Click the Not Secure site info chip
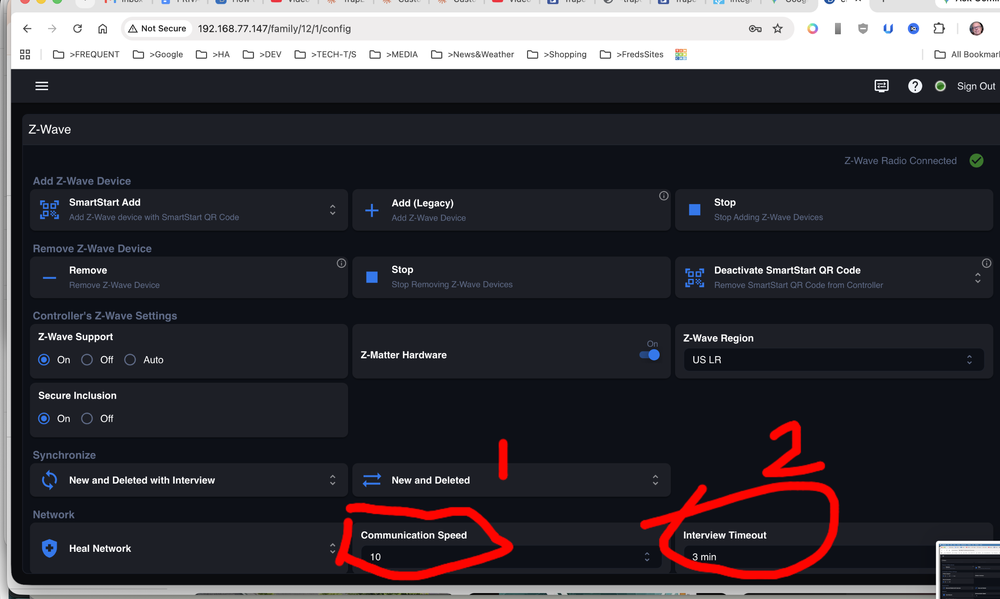1000x599 pixels. click(x=158, y=29)
